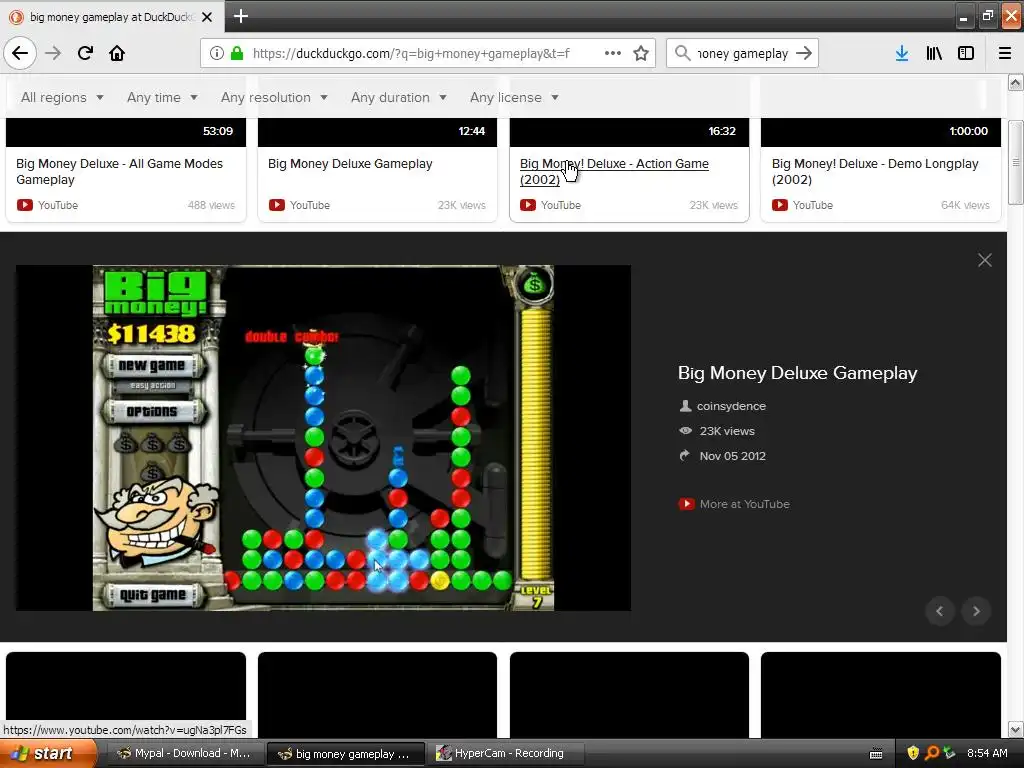Open Big Money! Deluxe - Action Game (2002)
Image resolution: width=1024 pixels, height=768 pixels.
pos(614,171)
